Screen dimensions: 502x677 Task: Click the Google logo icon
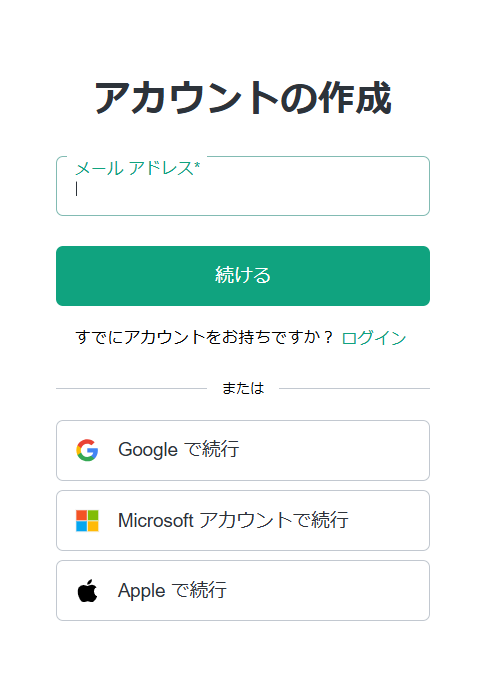pos(87,450)
